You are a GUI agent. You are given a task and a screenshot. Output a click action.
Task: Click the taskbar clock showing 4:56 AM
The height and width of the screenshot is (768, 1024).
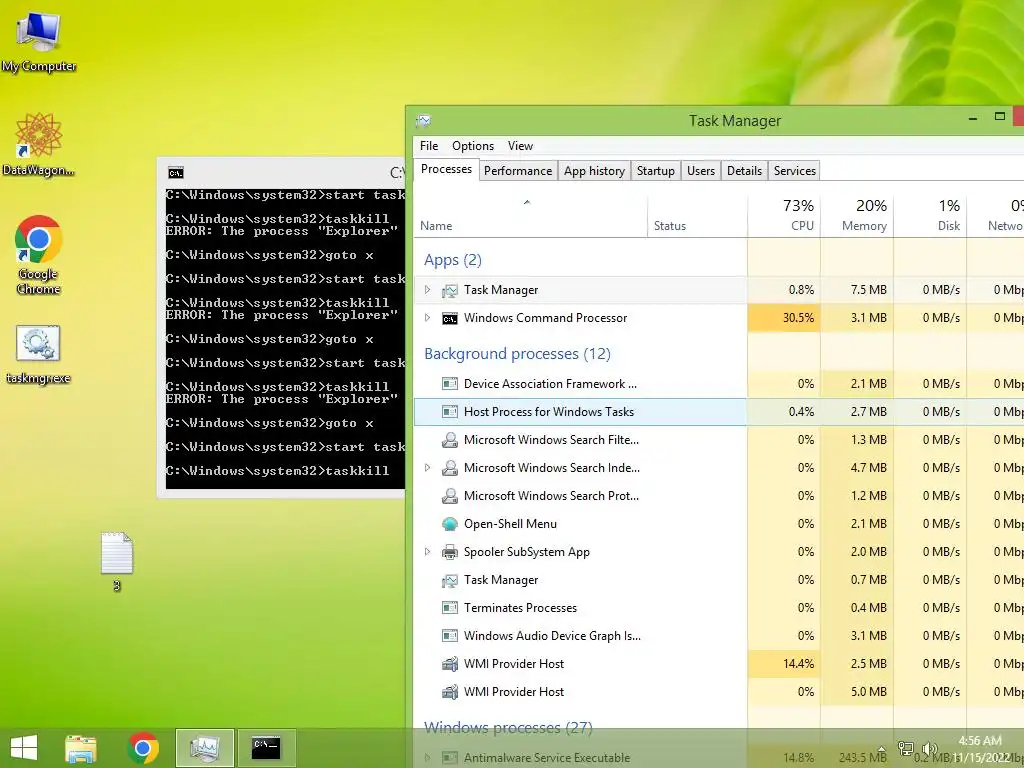point(980,749)
